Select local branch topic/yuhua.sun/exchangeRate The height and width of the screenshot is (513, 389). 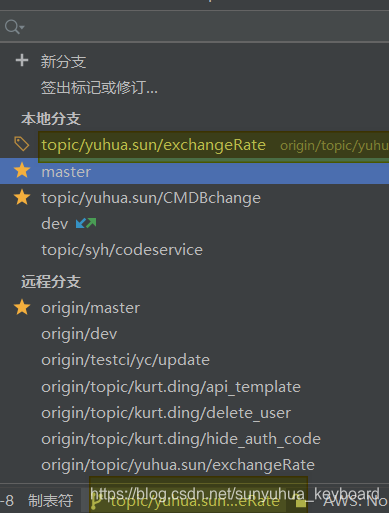153,145
